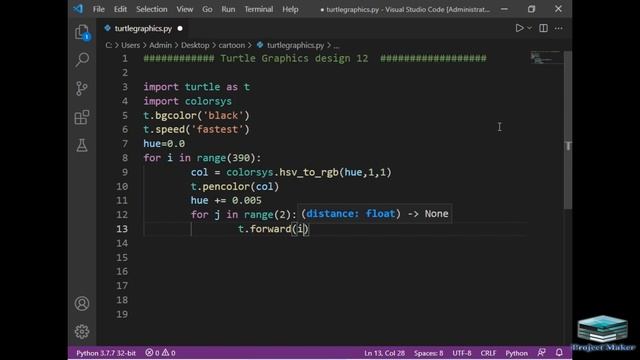
Task: Click the Turtle Graphics design 12 comment
Action: (315, 58)
